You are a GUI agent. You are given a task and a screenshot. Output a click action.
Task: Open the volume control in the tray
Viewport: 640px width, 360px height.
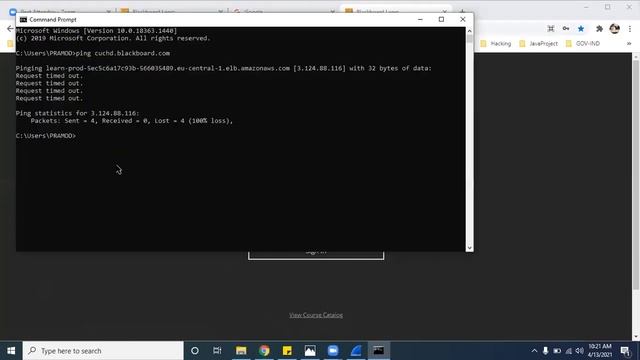click(579, 351)
